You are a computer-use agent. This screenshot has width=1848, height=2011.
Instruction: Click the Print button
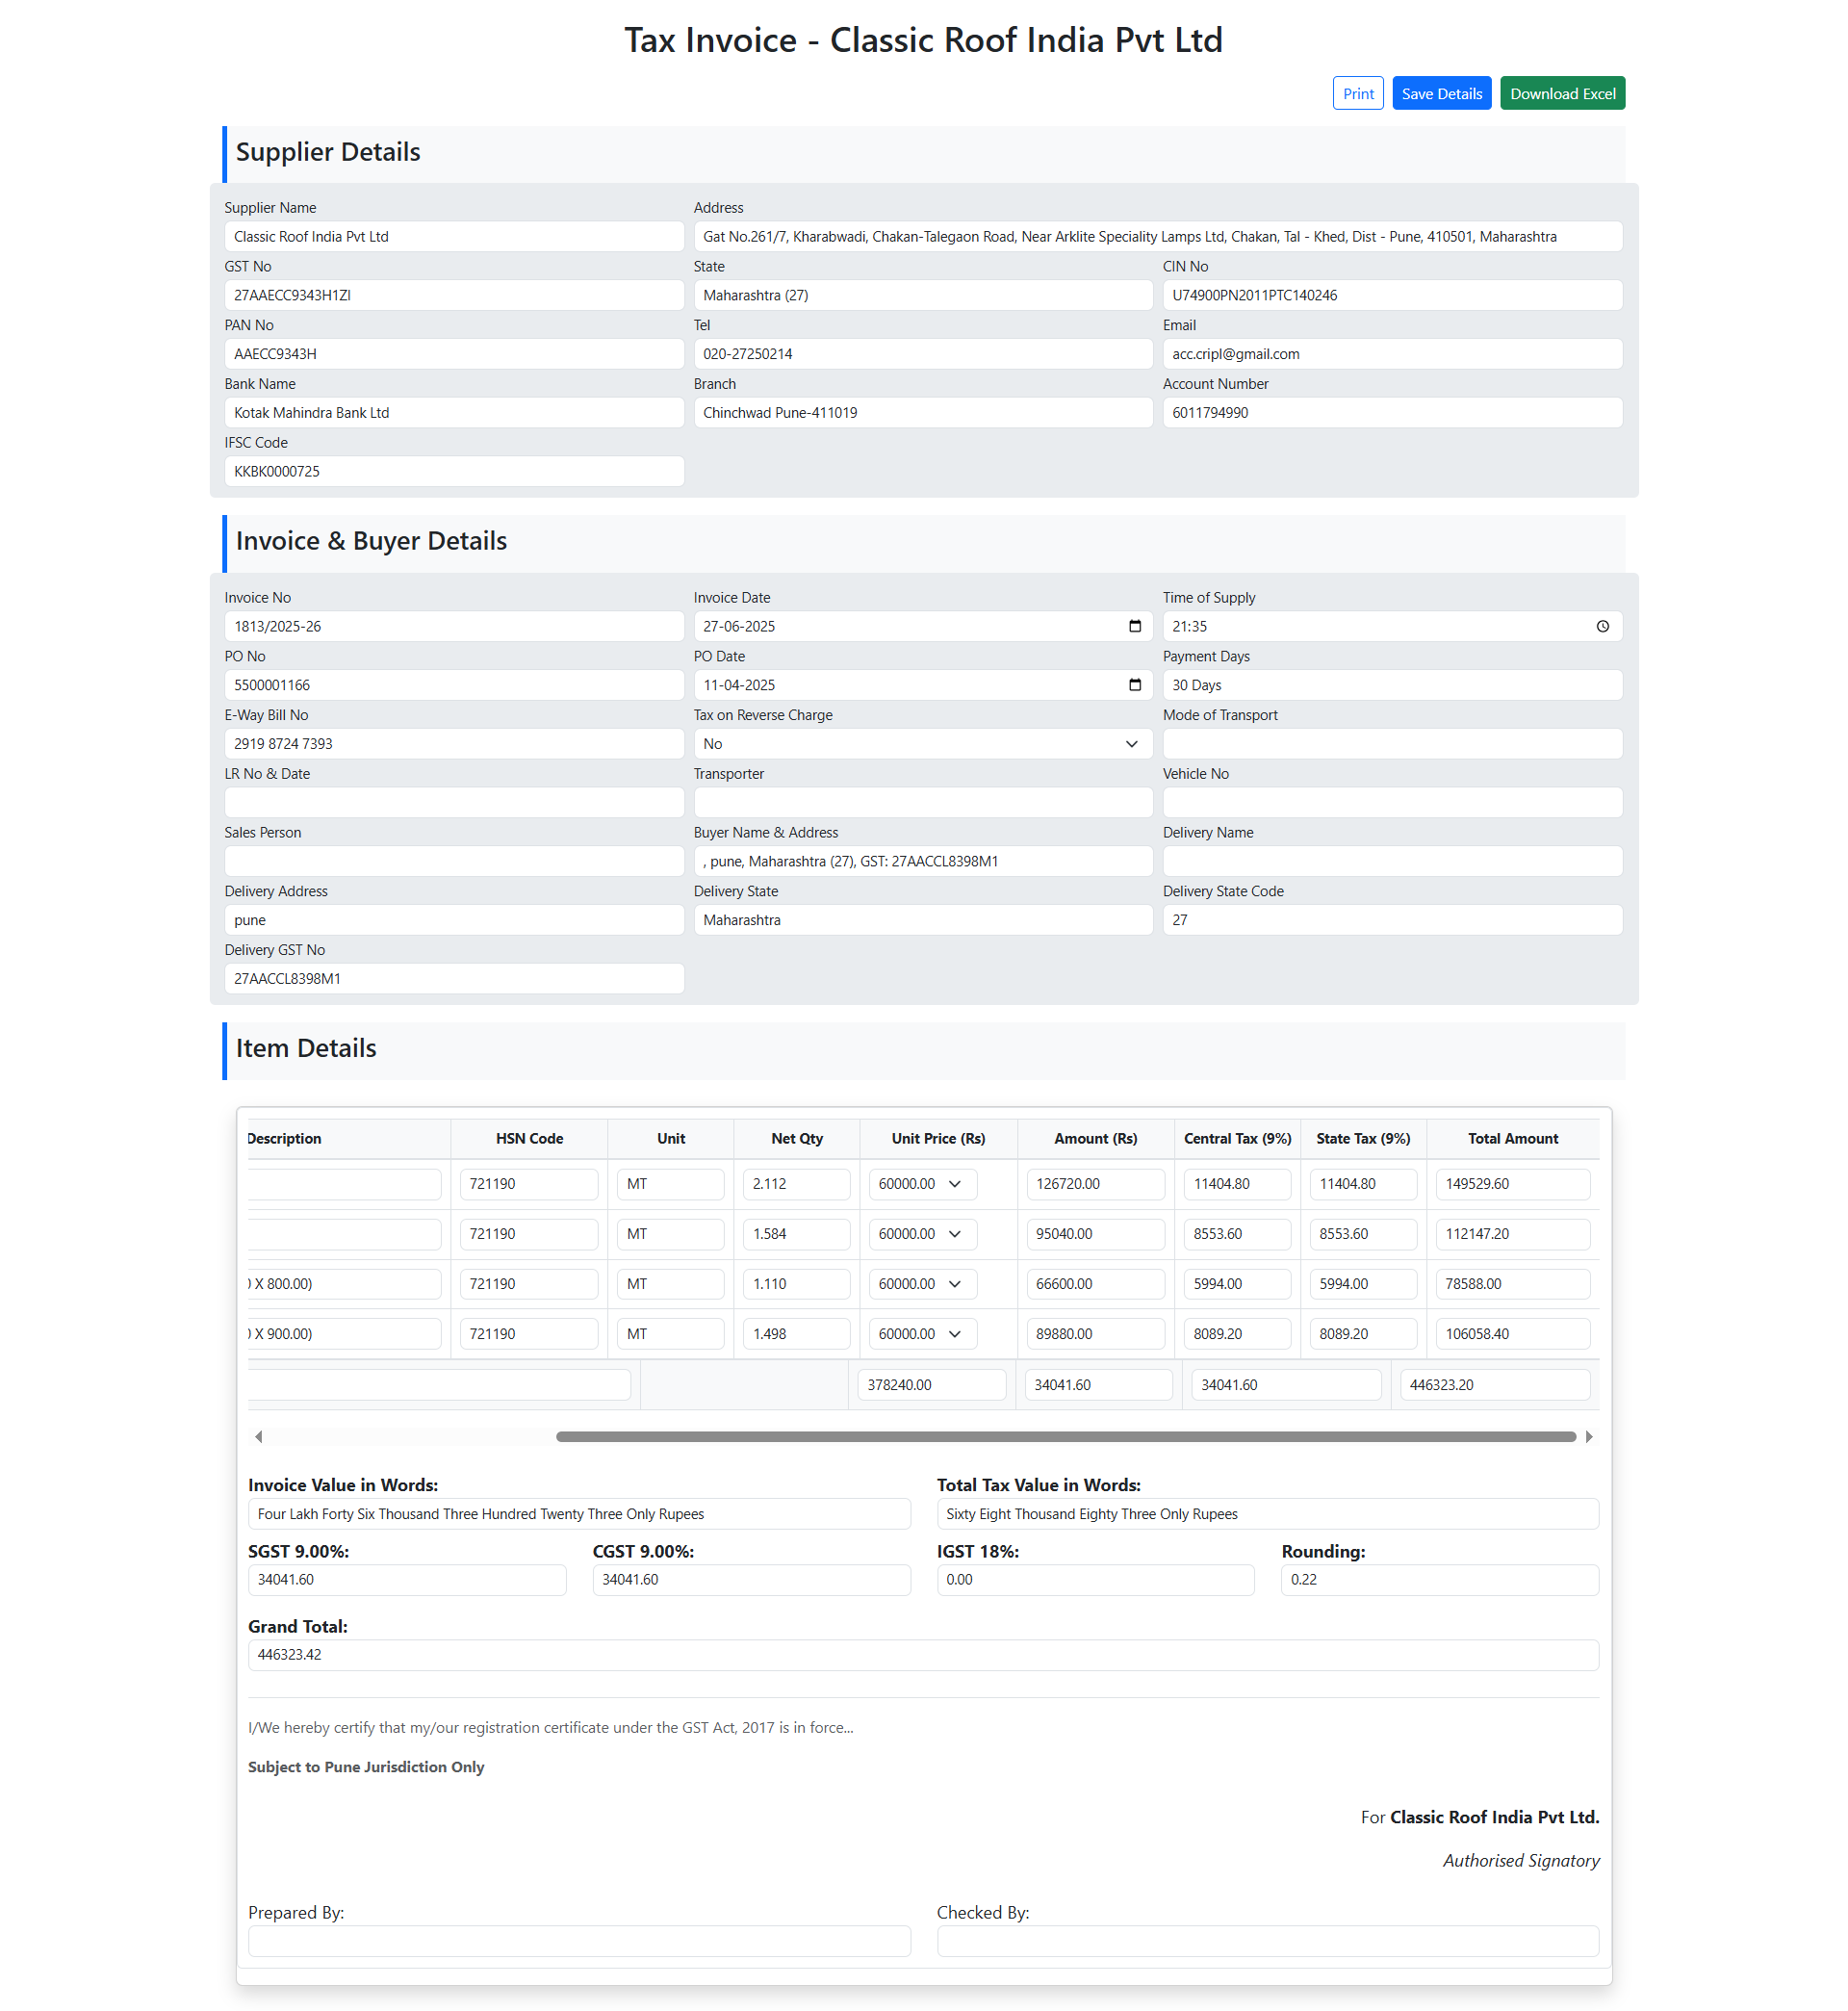[x=1357, y=94]
